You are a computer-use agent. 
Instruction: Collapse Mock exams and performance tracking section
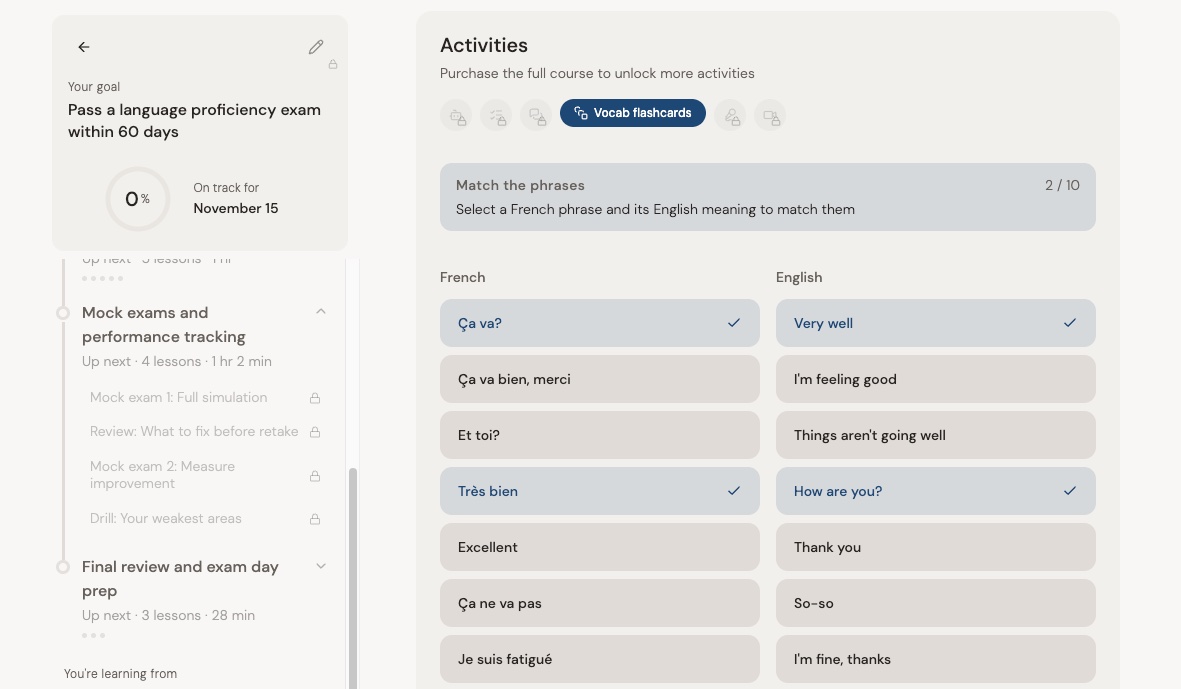pyautogui.click(x=321, y=311)
